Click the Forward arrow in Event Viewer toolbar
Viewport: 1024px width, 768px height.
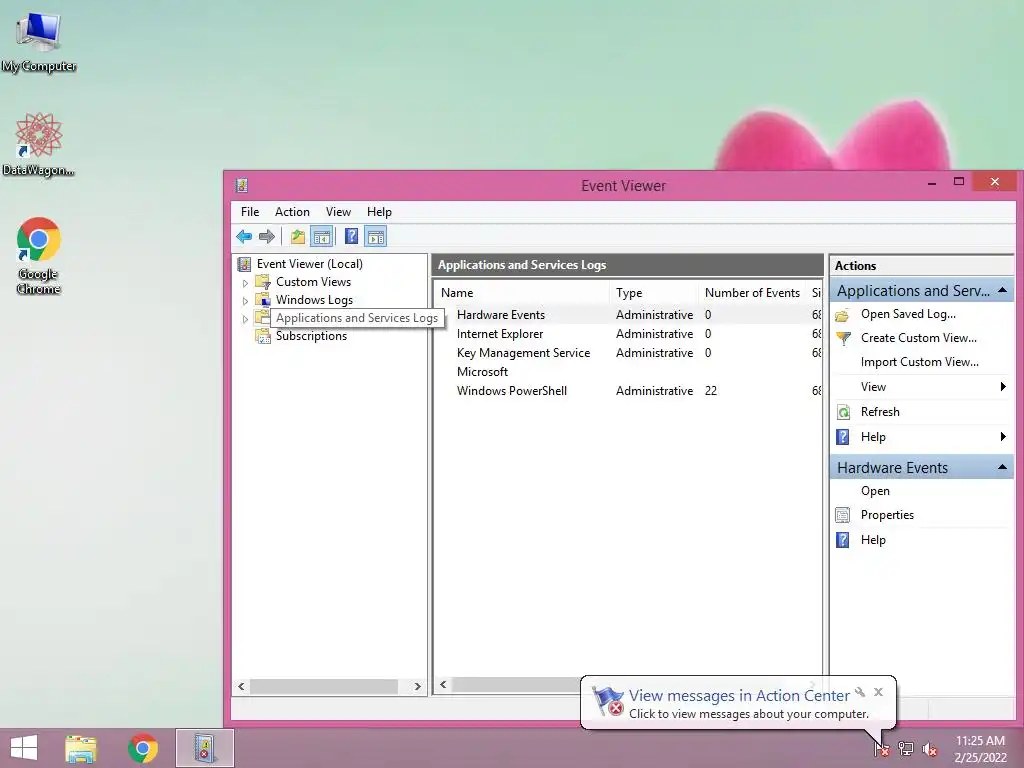266,236
